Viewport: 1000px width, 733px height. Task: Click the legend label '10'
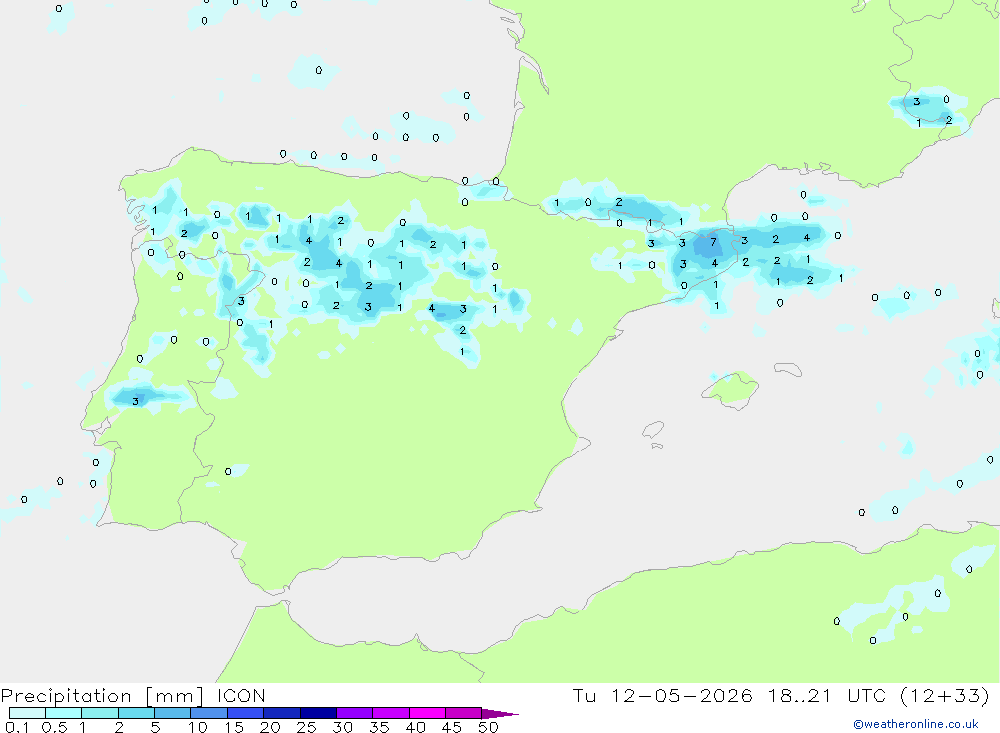[x=198, y=727]
